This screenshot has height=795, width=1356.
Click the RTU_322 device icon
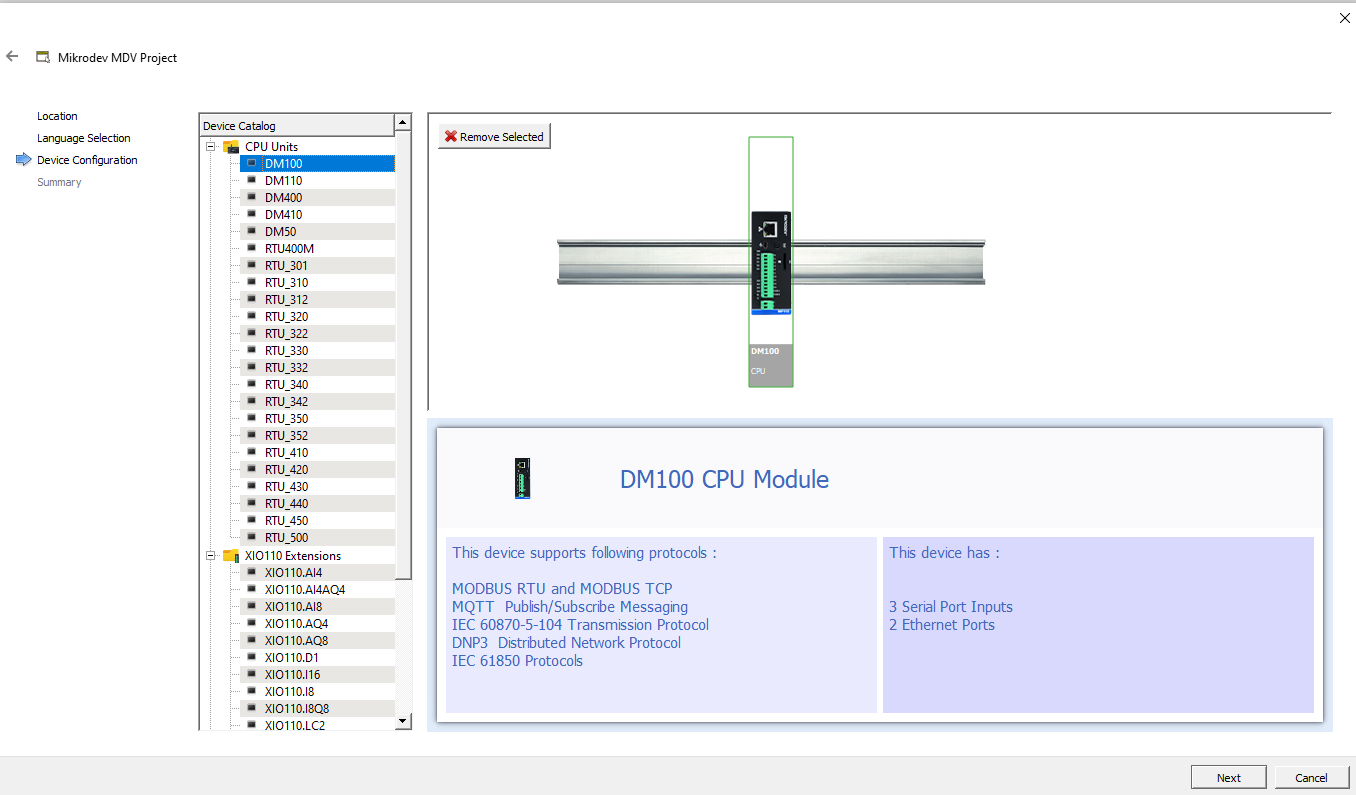[x=252, y=333]
